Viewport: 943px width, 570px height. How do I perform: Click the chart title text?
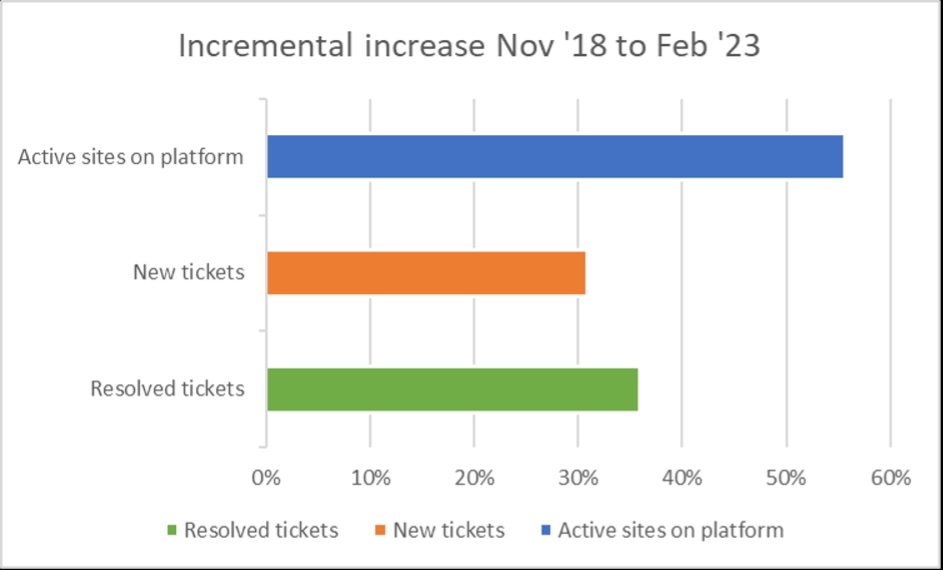pyautogui.click(x=469, y=47)
